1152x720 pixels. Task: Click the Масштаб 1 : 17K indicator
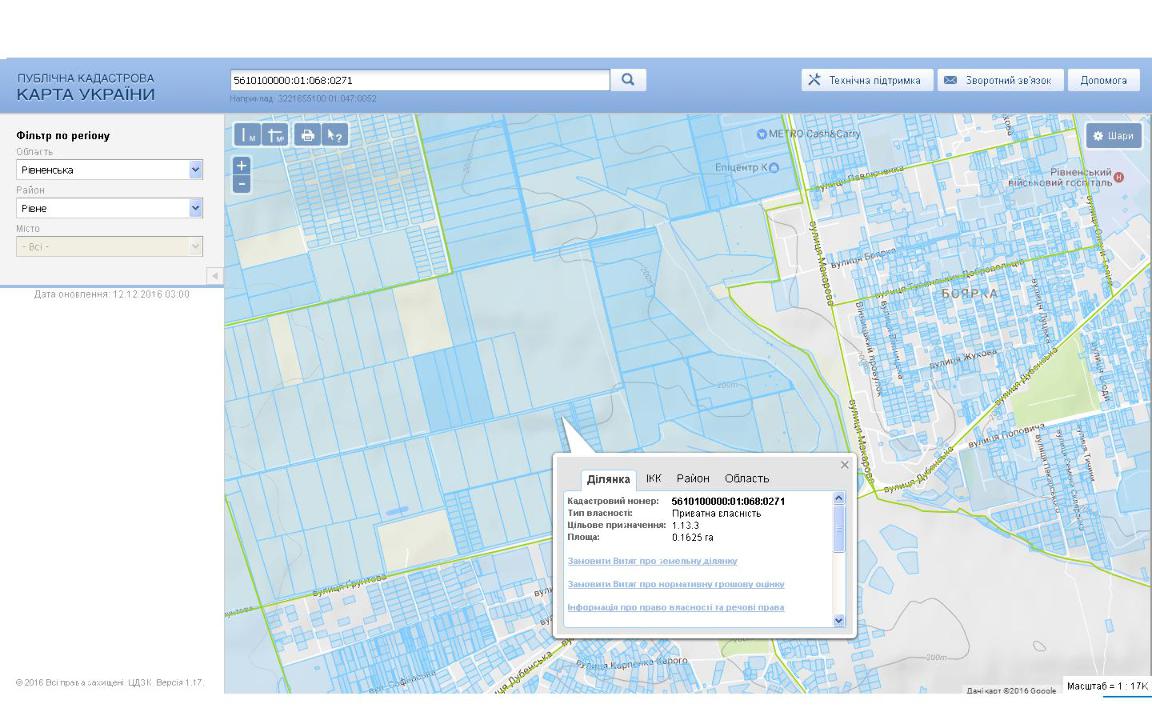click(1107, 686)
